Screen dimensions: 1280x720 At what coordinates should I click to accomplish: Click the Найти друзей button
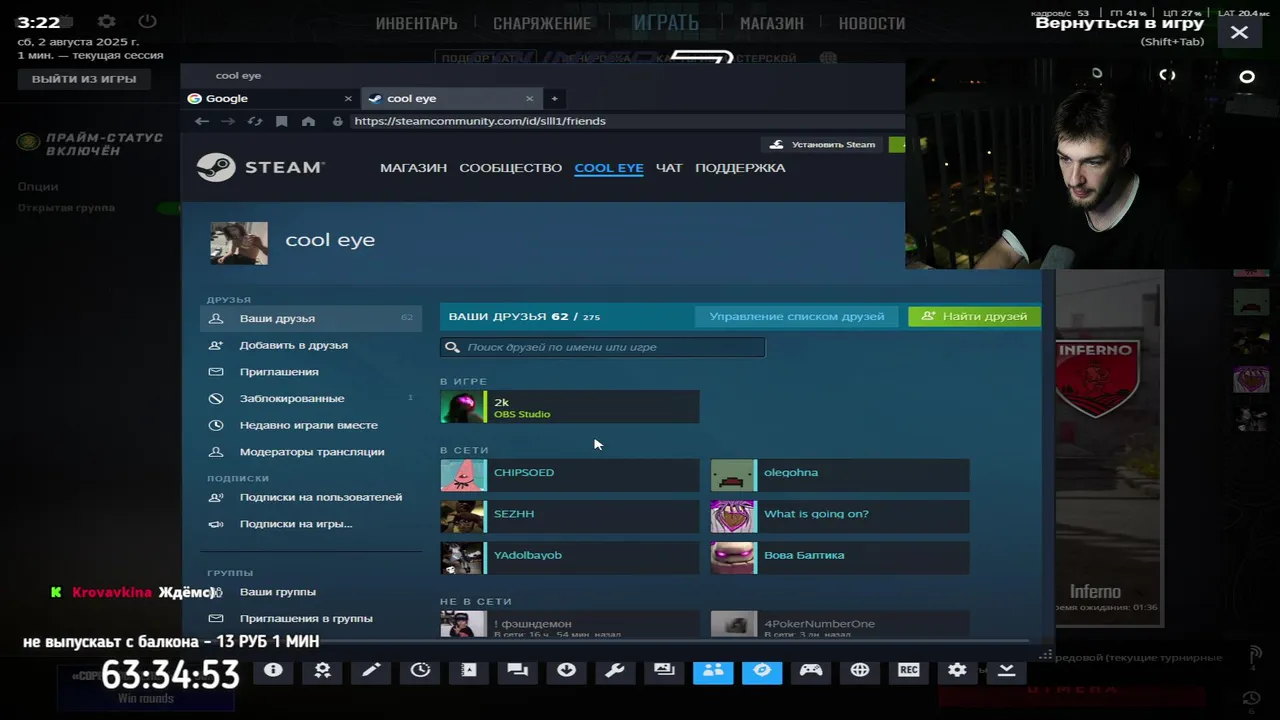(x=974, y=316)
